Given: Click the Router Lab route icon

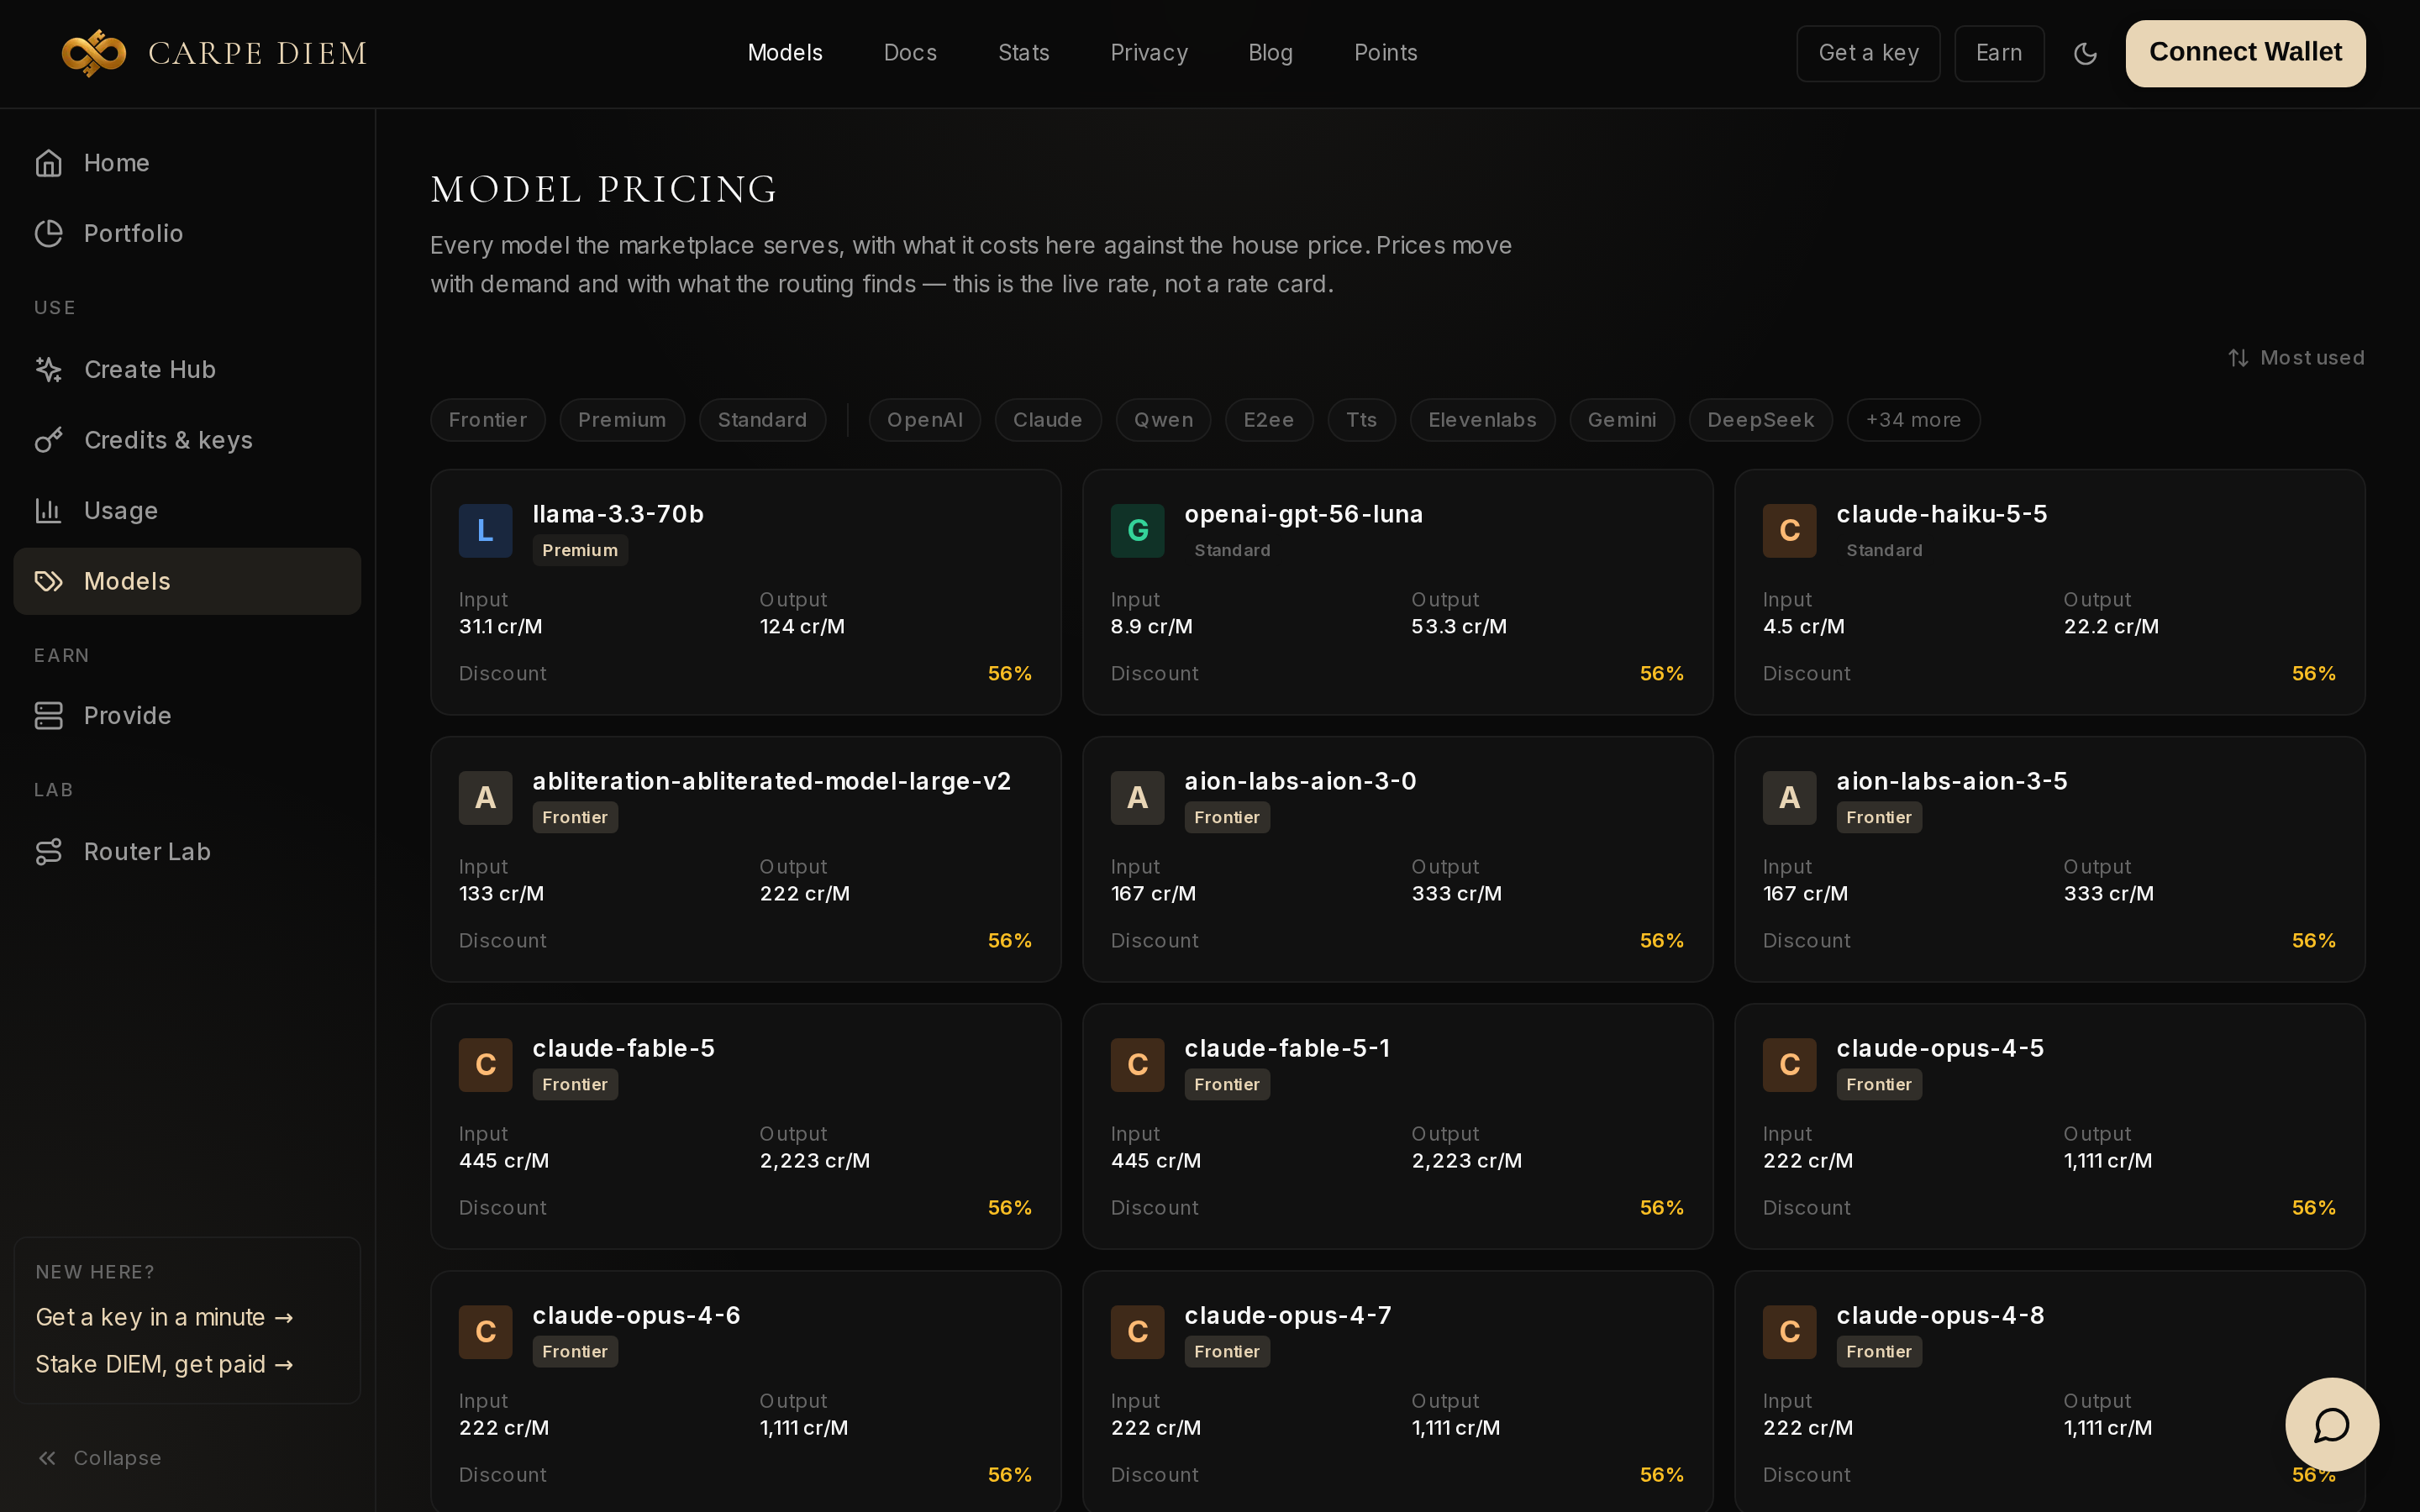Looking at the screenshot, I should (49, 852).
